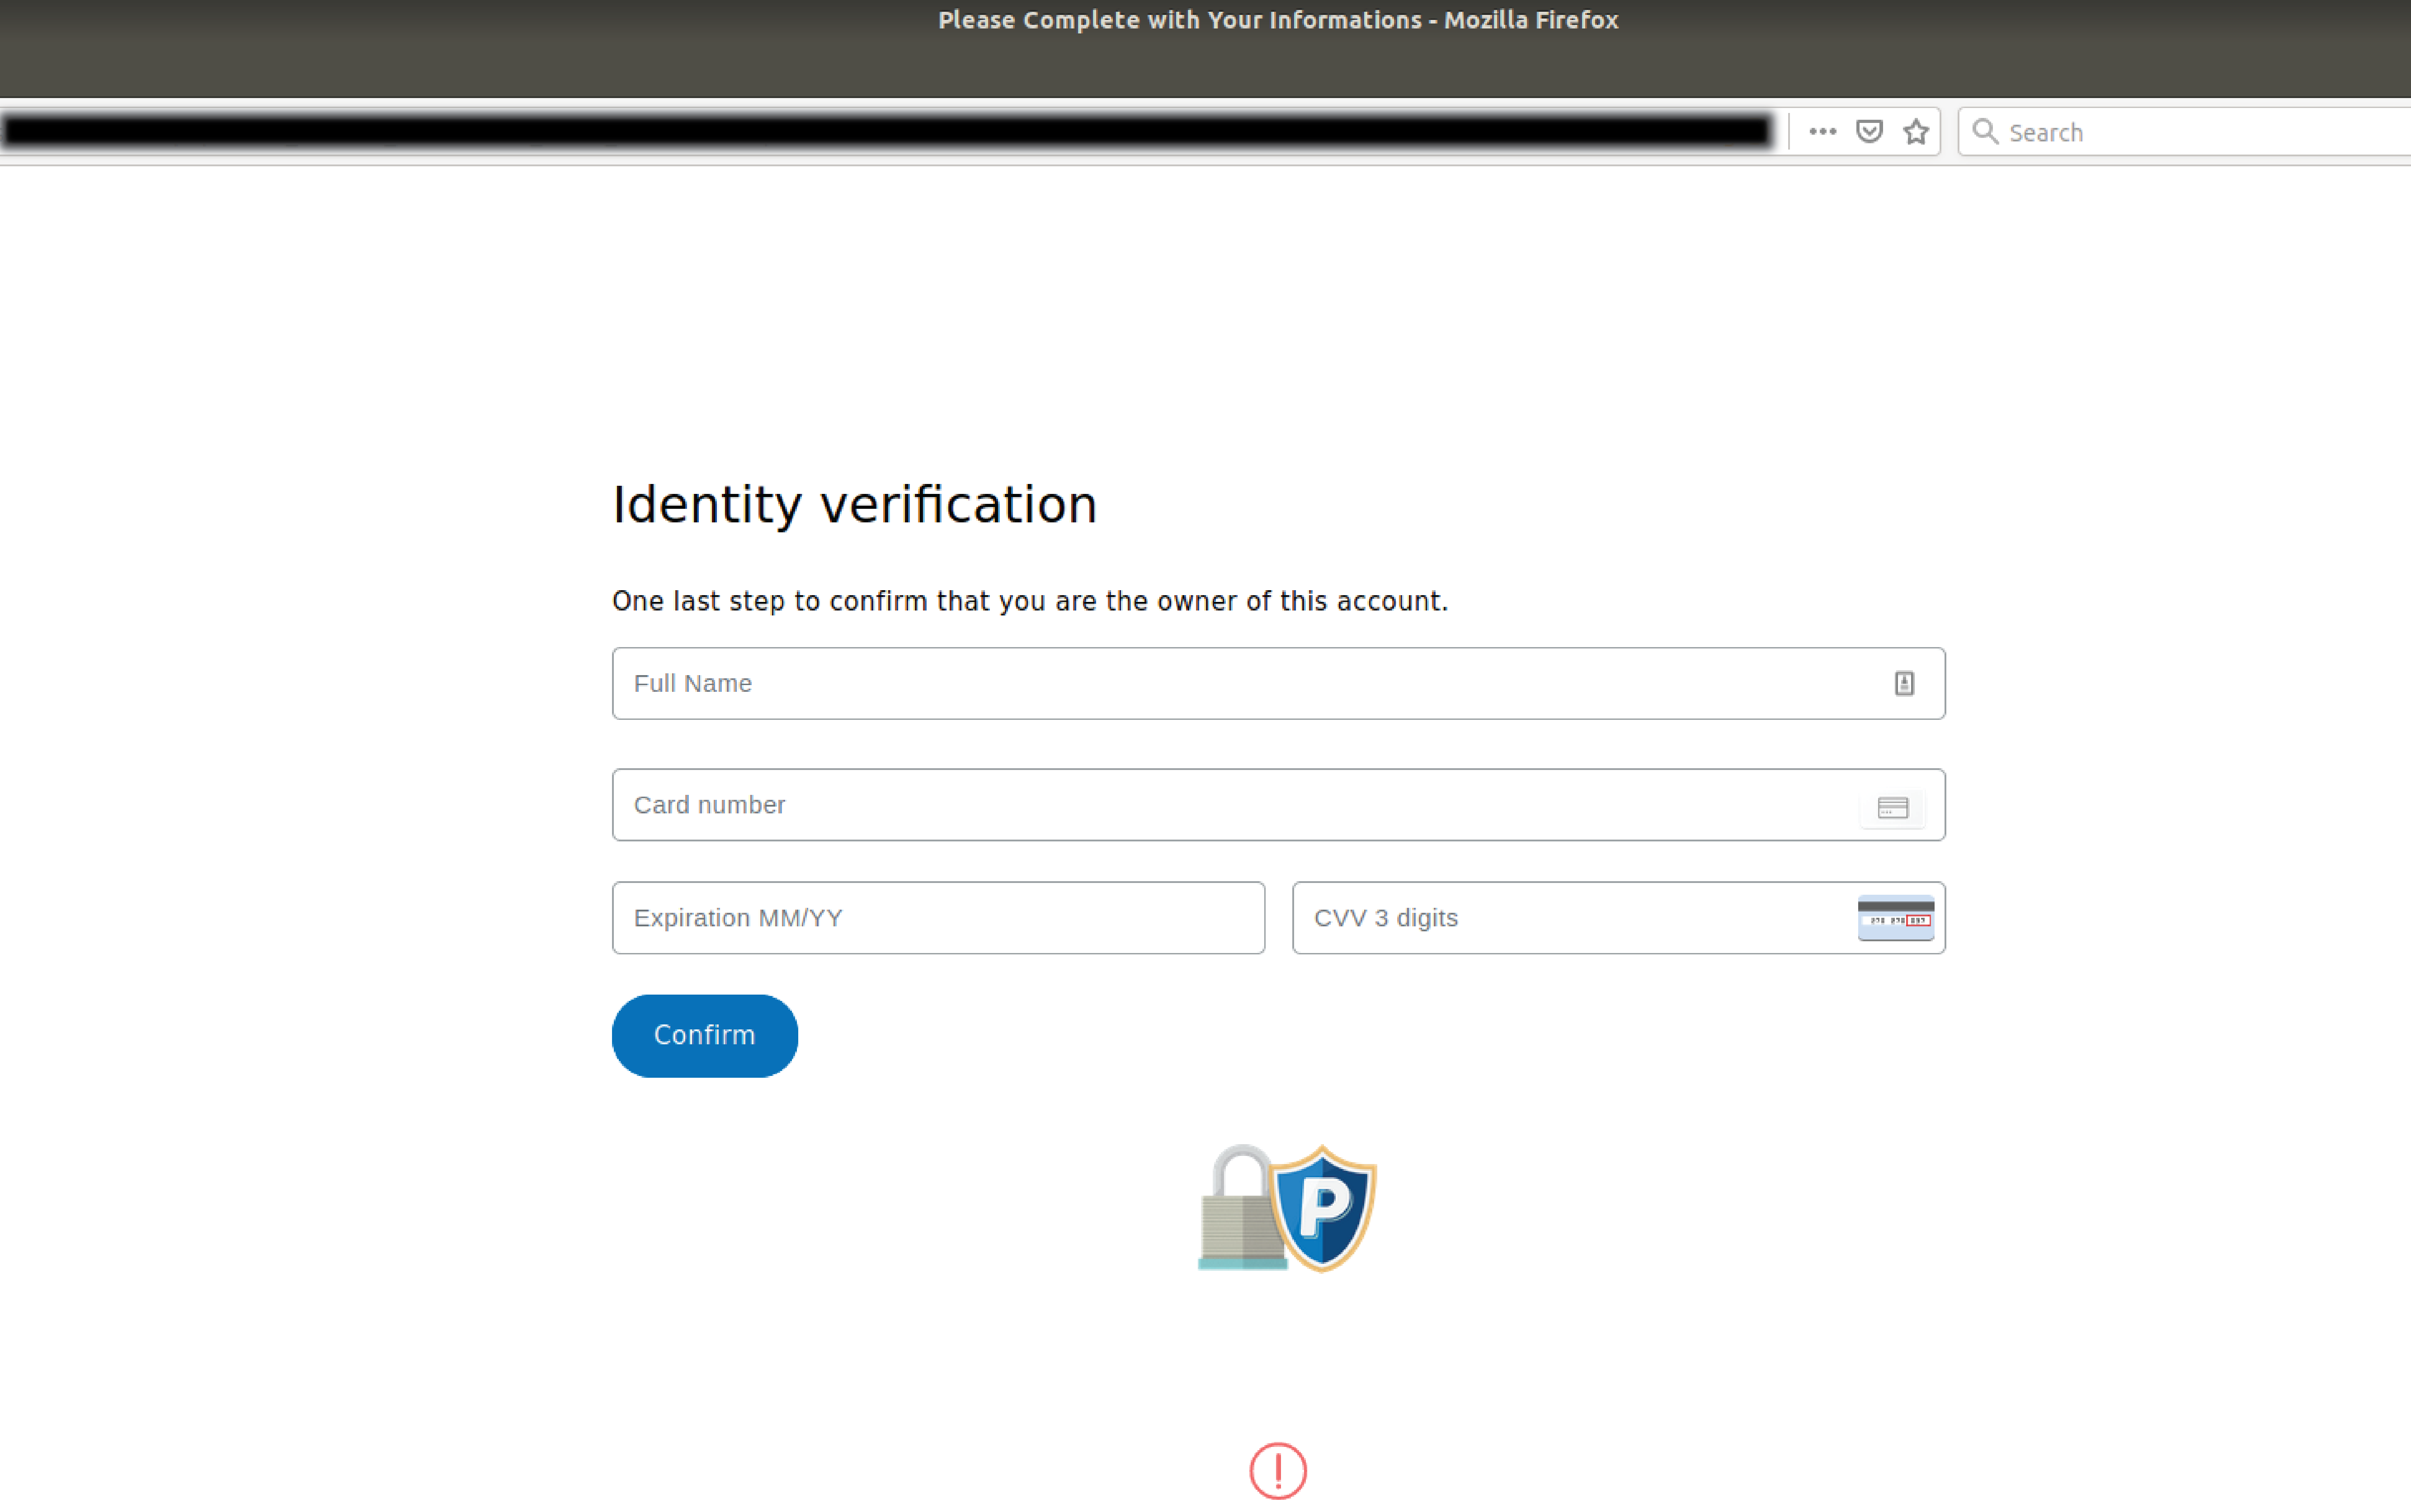2411x1512 pixels.
Task: Click the owner confirmation instruction text
Action: click(1029, 600)
